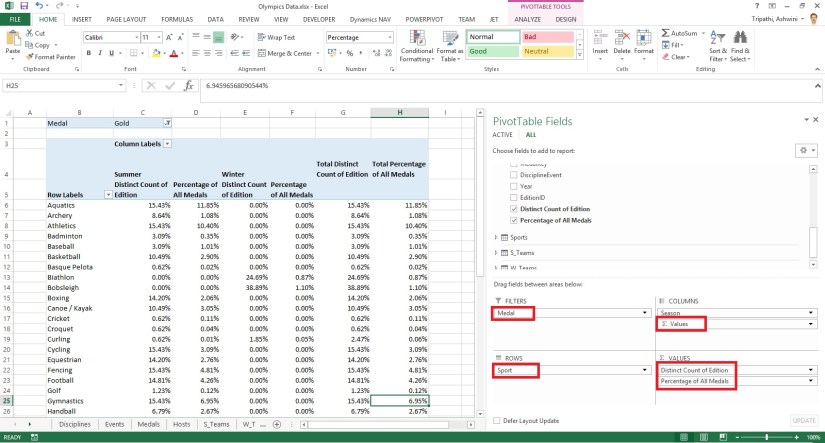
Task: Check the DisciplineEvent field
Action: coord(514,175)
